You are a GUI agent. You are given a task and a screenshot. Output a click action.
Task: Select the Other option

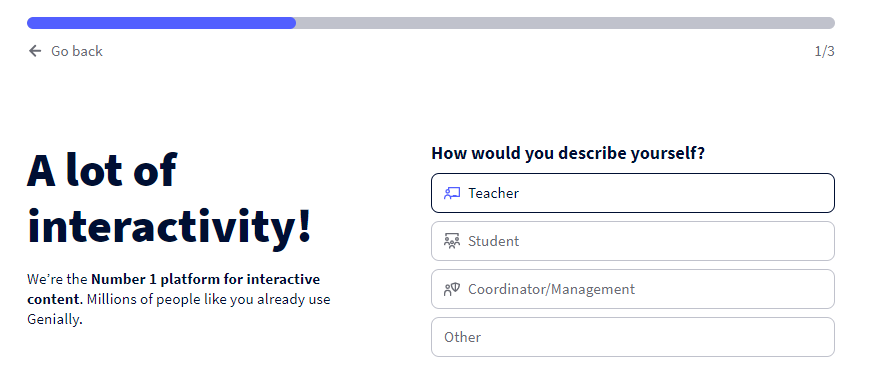[632, 337]
